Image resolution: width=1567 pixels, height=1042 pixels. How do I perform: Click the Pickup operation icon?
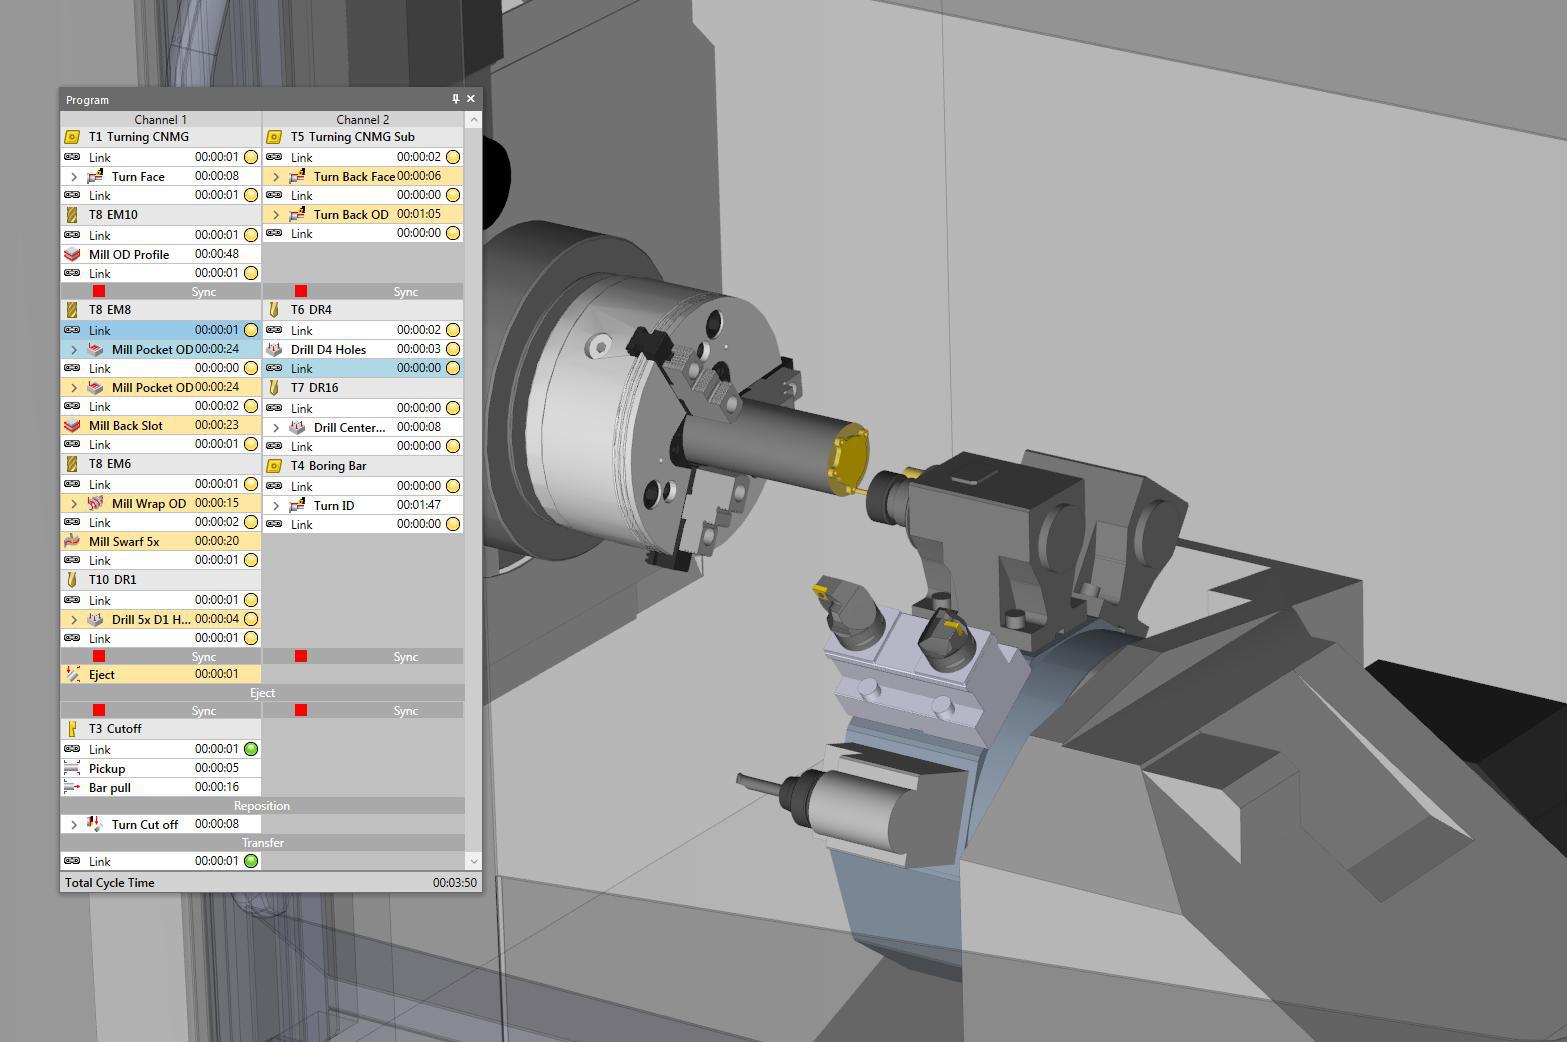72,768
